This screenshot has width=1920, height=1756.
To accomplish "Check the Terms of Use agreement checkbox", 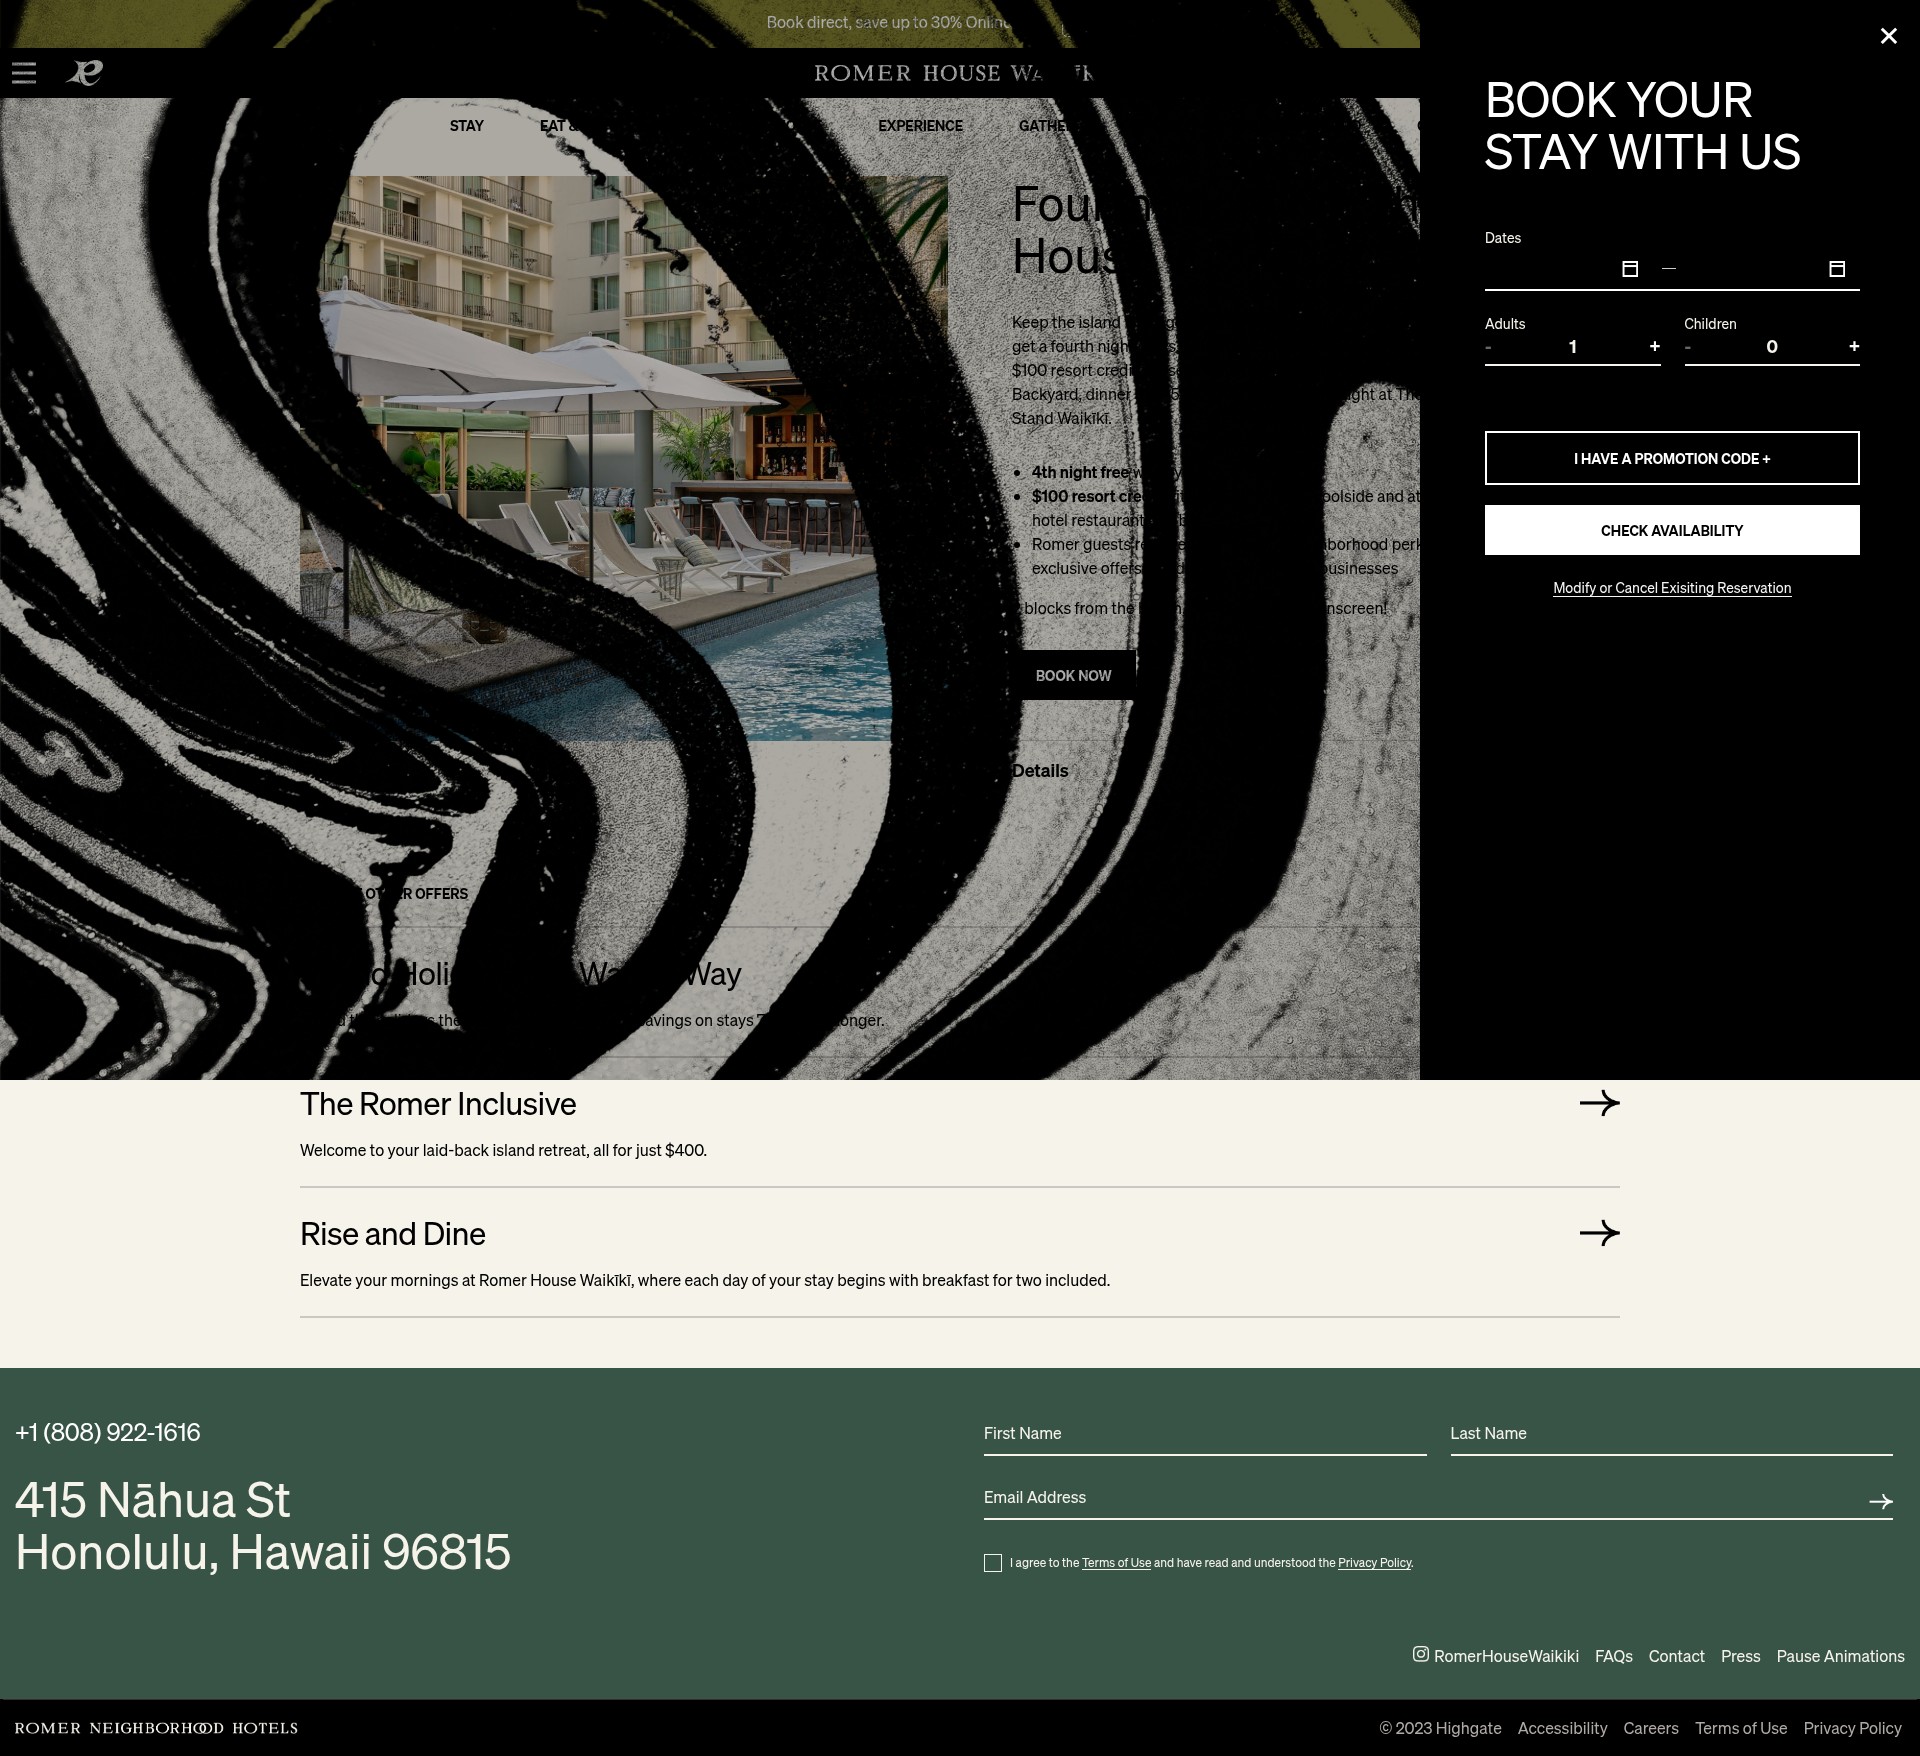I will pyautogui.click(x=993, y=1563).
